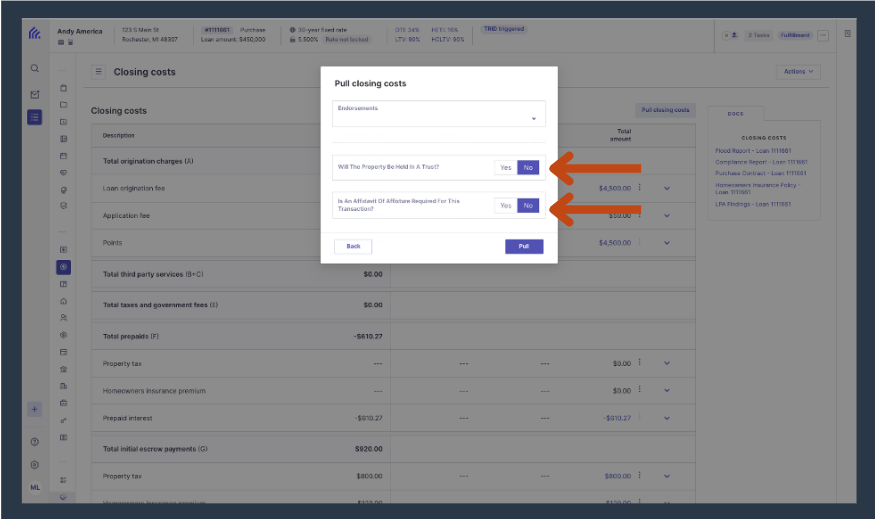875x519 pixels.
Task: Open the settings gear icon in sidebar
Action: (x=35, y=465)
